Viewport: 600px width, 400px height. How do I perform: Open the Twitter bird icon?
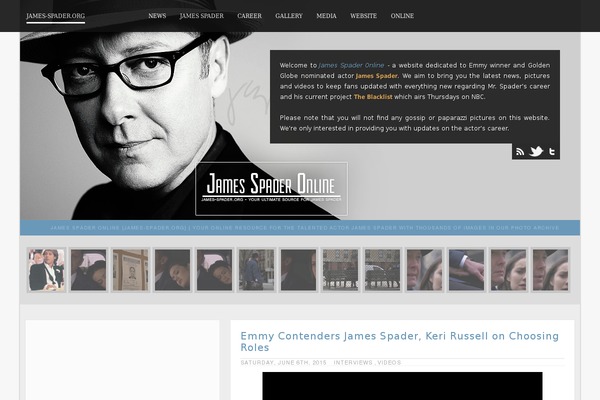tap(536, 152)
